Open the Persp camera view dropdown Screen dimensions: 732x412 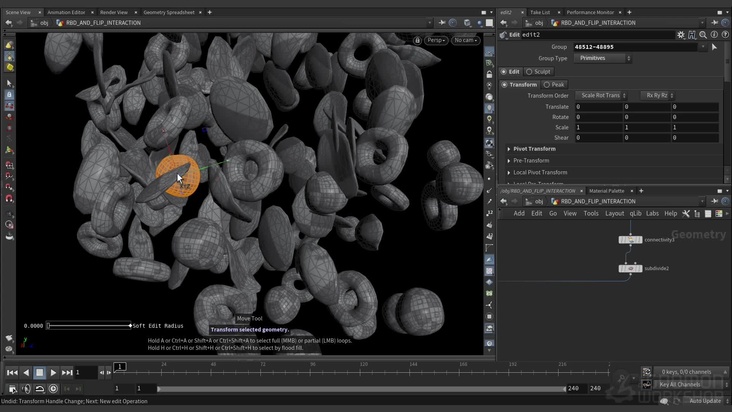point(436,40)
